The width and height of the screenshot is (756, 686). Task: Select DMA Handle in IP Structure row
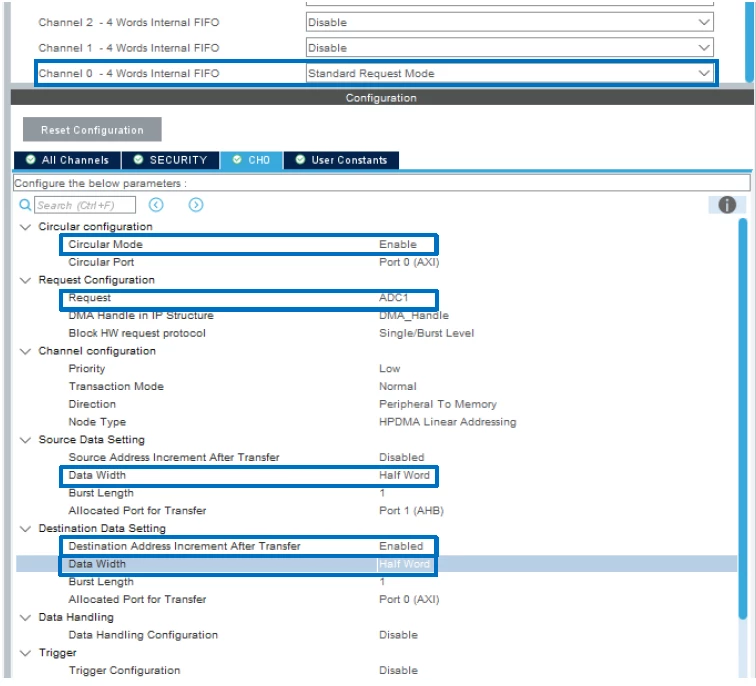click(141, 316)
